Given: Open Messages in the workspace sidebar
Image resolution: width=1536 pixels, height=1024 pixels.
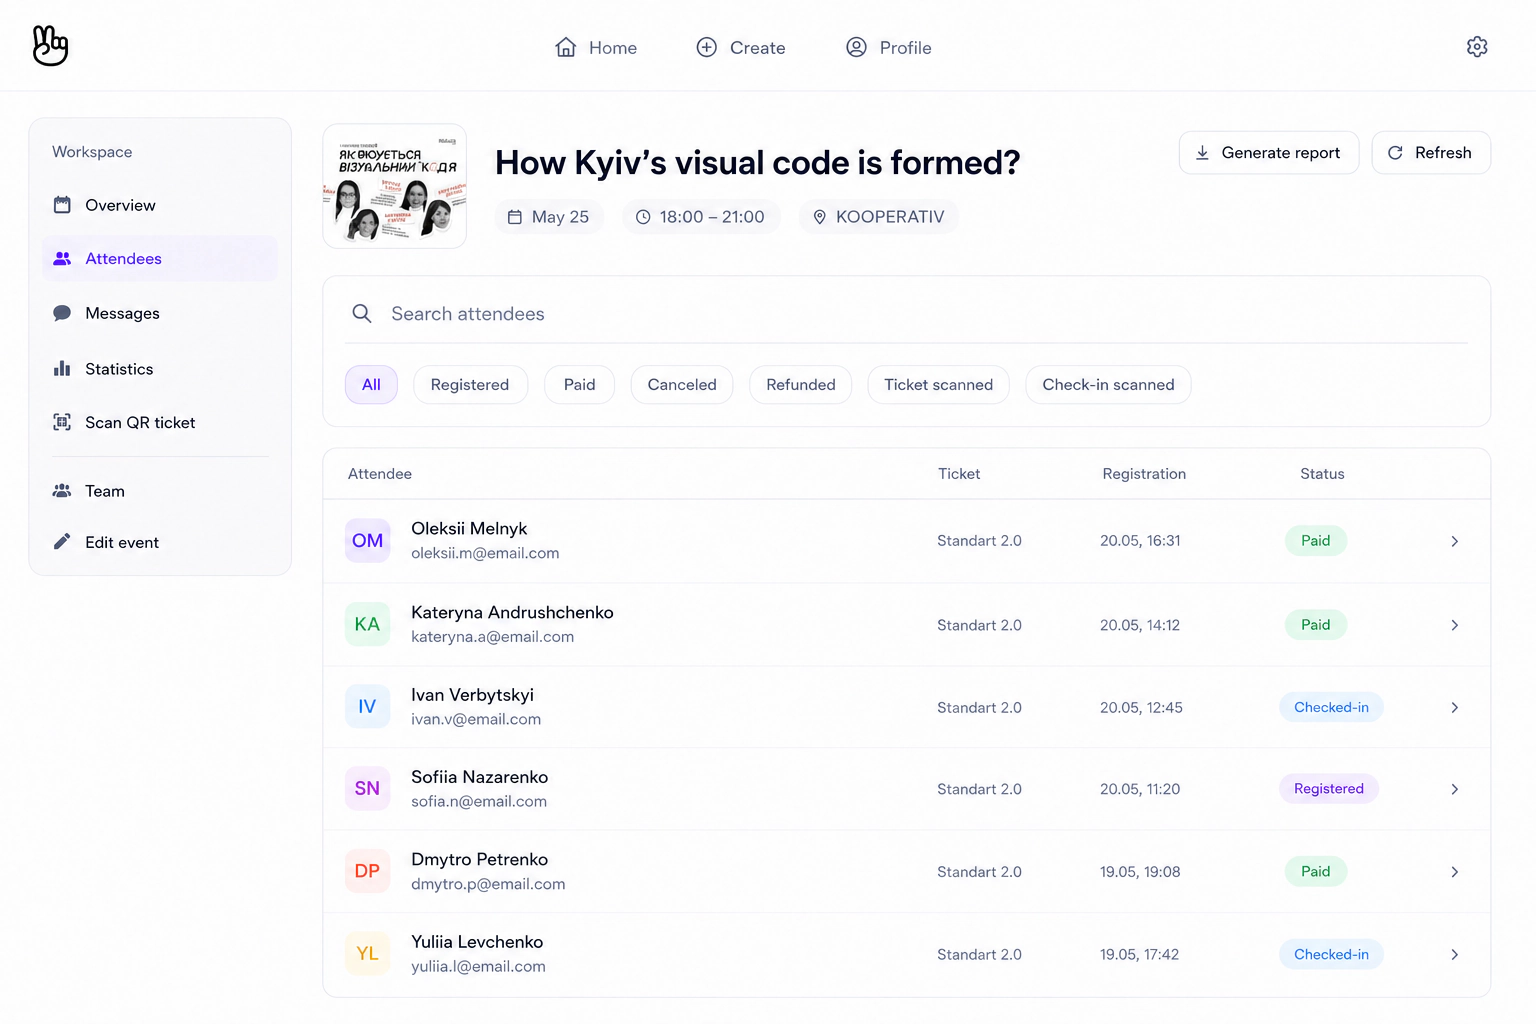Looking at the screenshot, I should pos(160,313).
